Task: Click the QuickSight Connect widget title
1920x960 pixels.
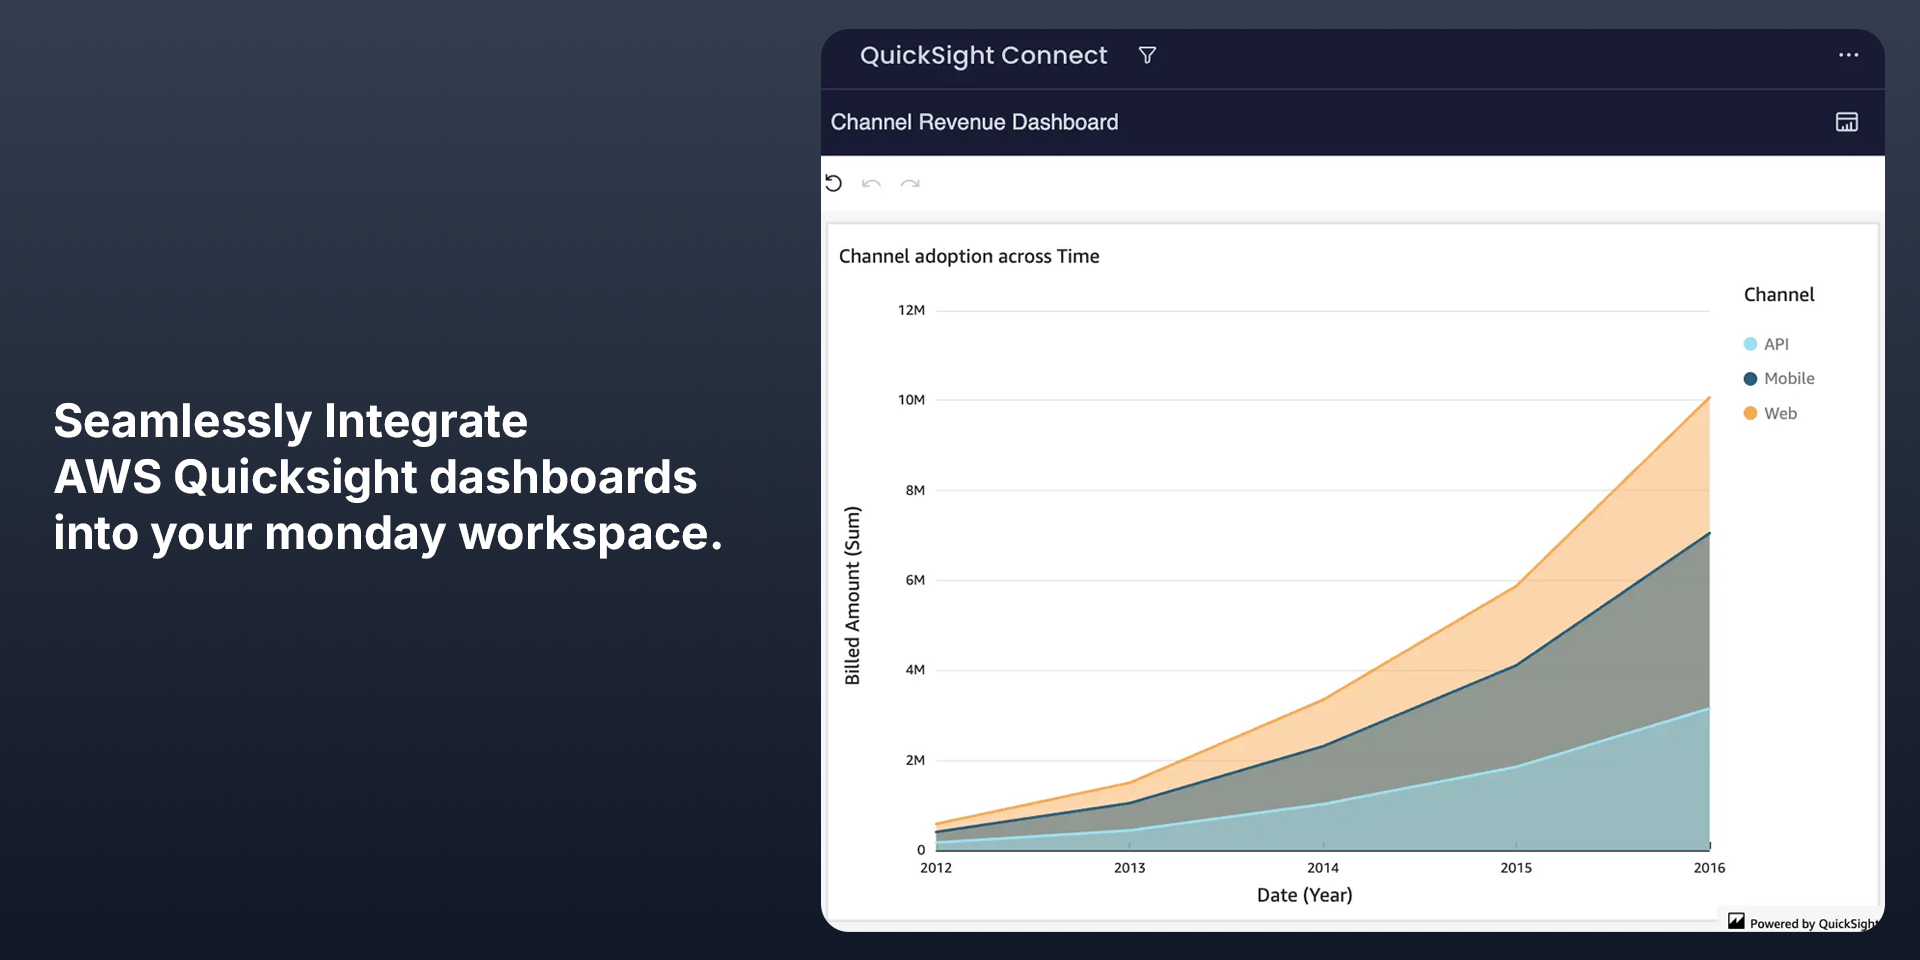Action: click(983, 56)
